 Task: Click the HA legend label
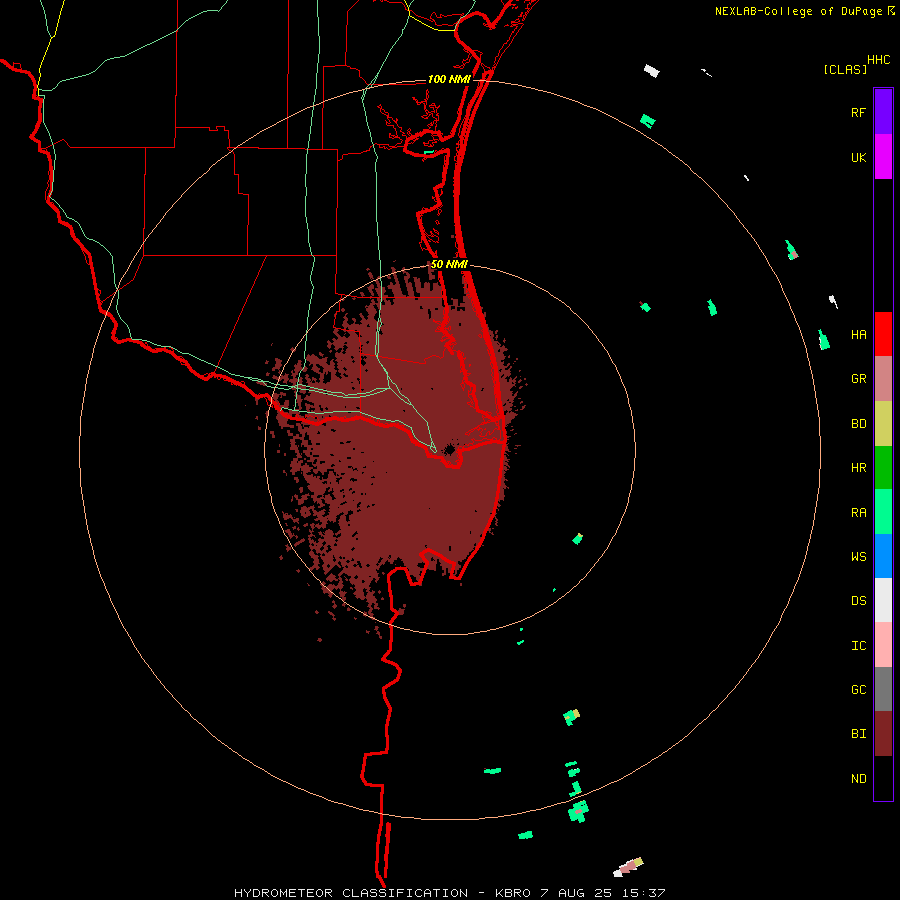point(858,335)
